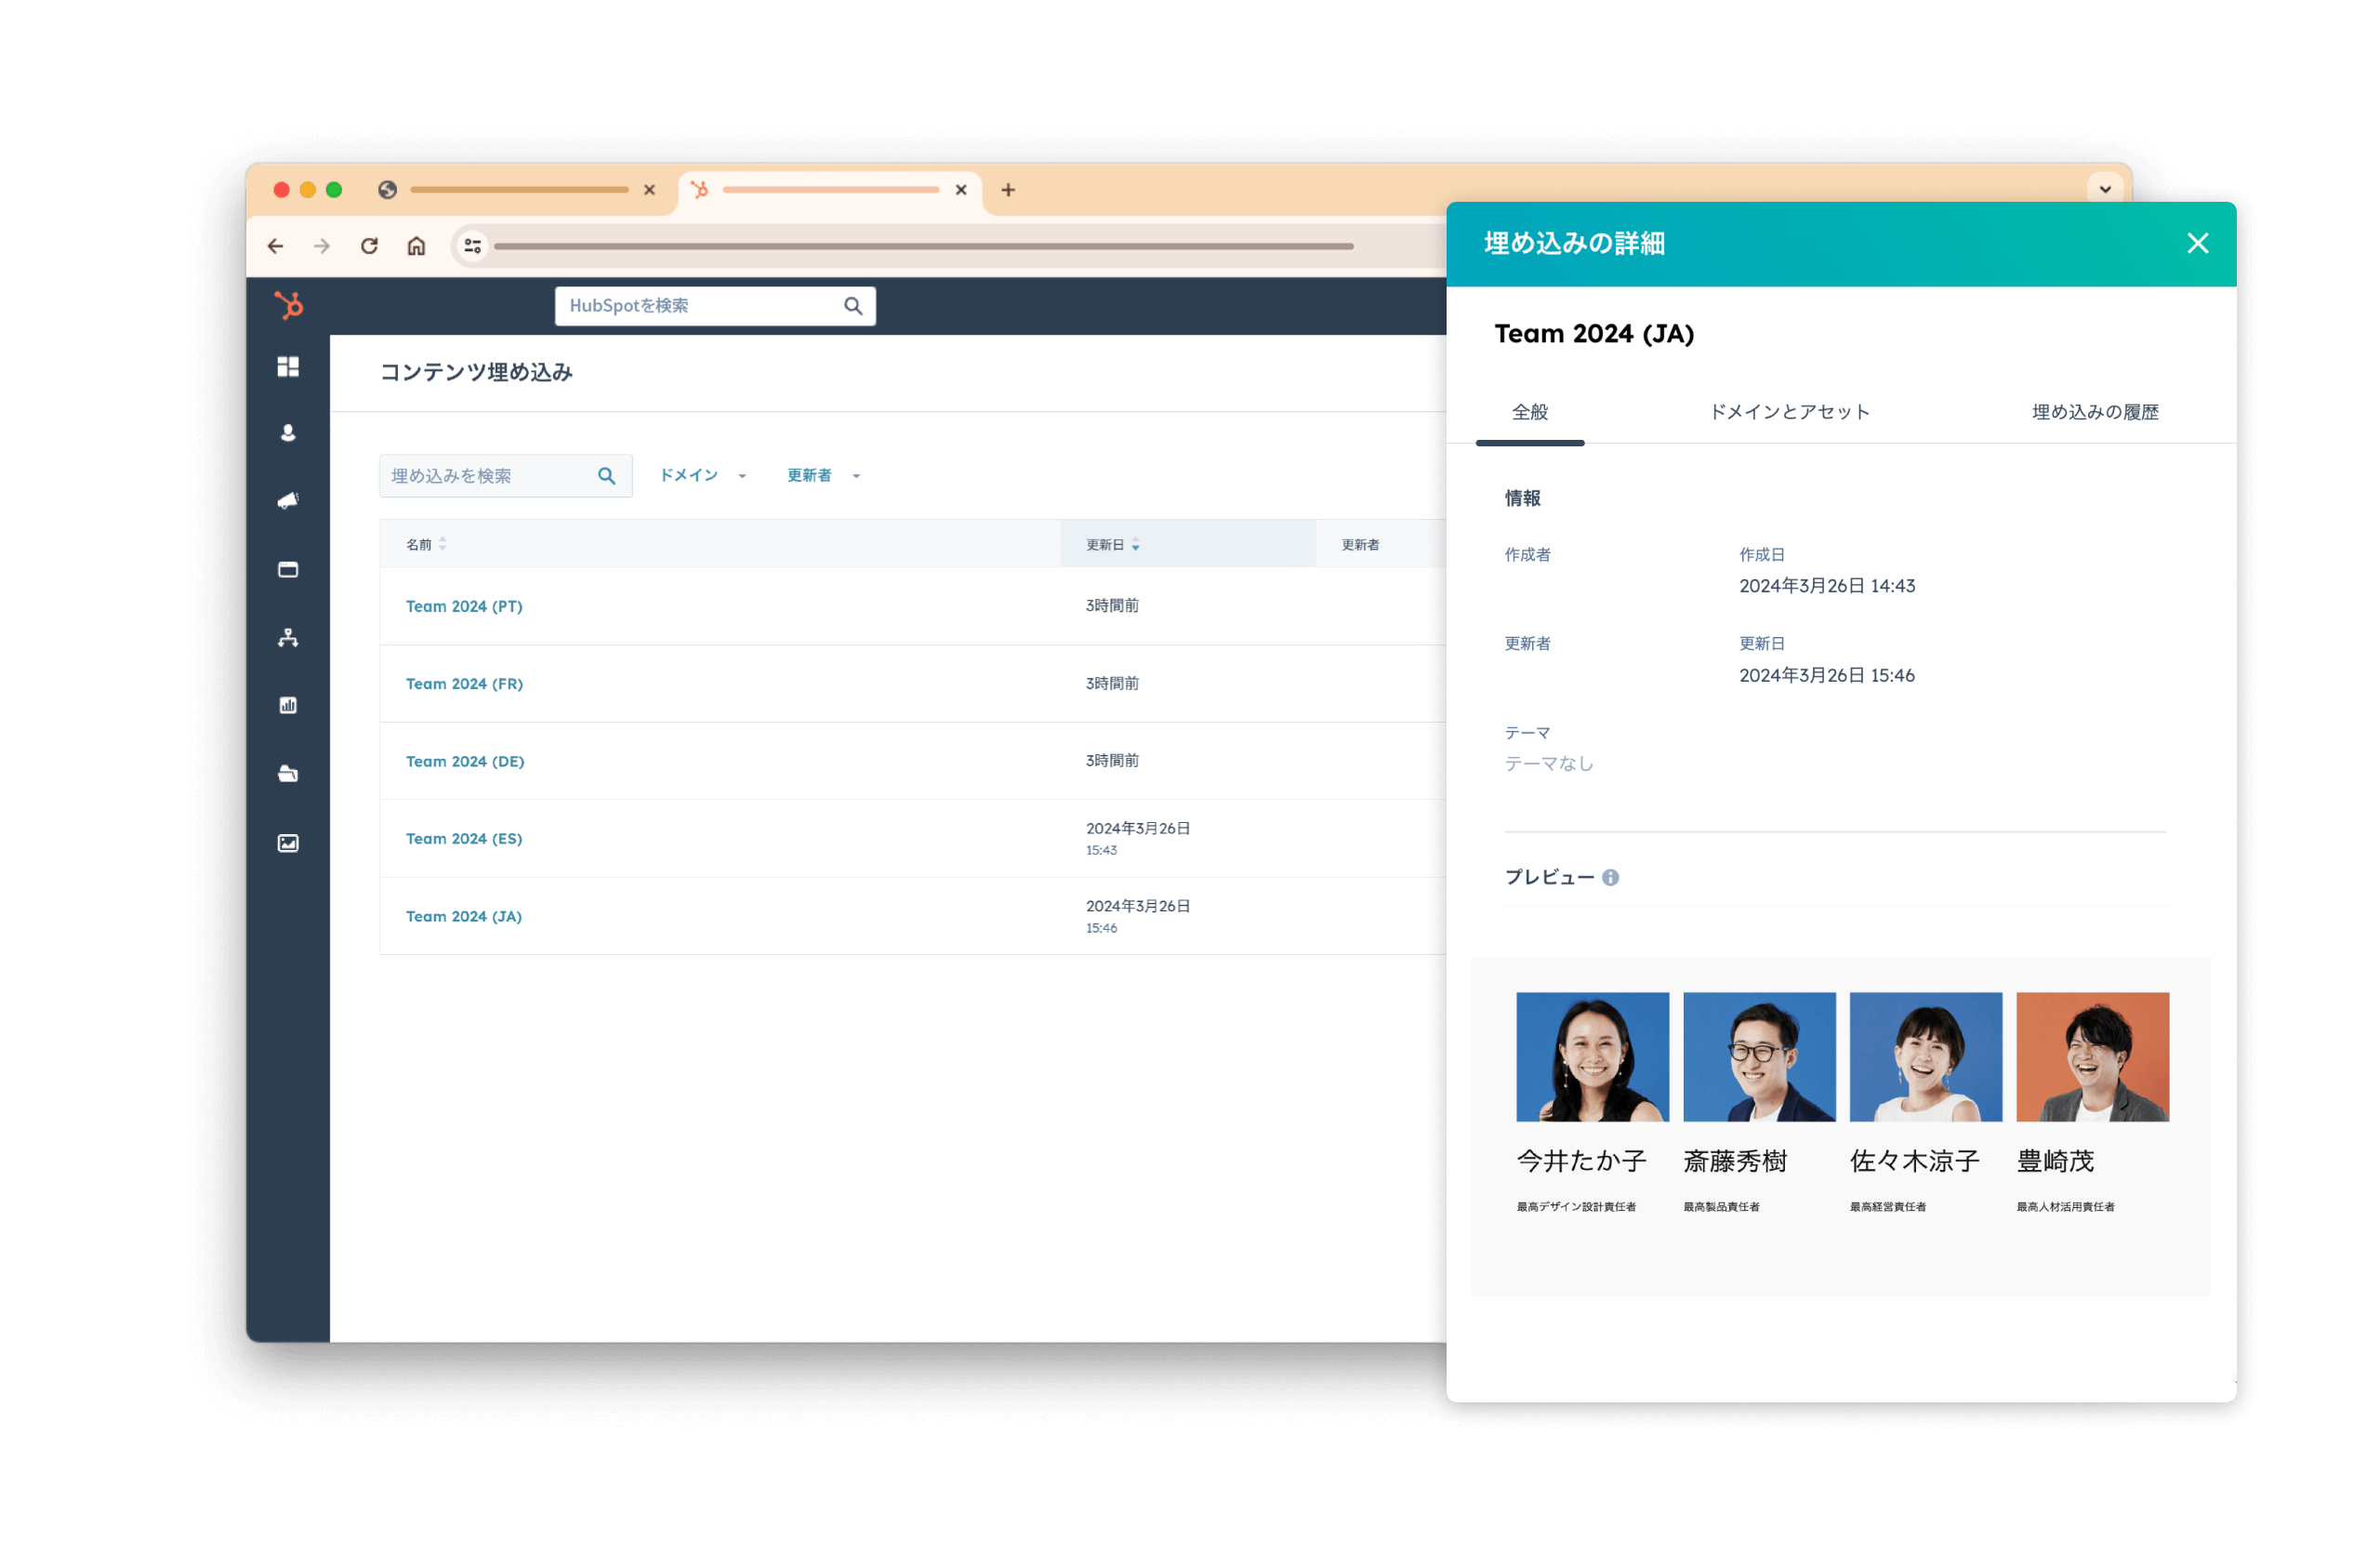This screenshot has height=1553, width=2380.
Task: Click the browser forward arrow
Action: 322,246
